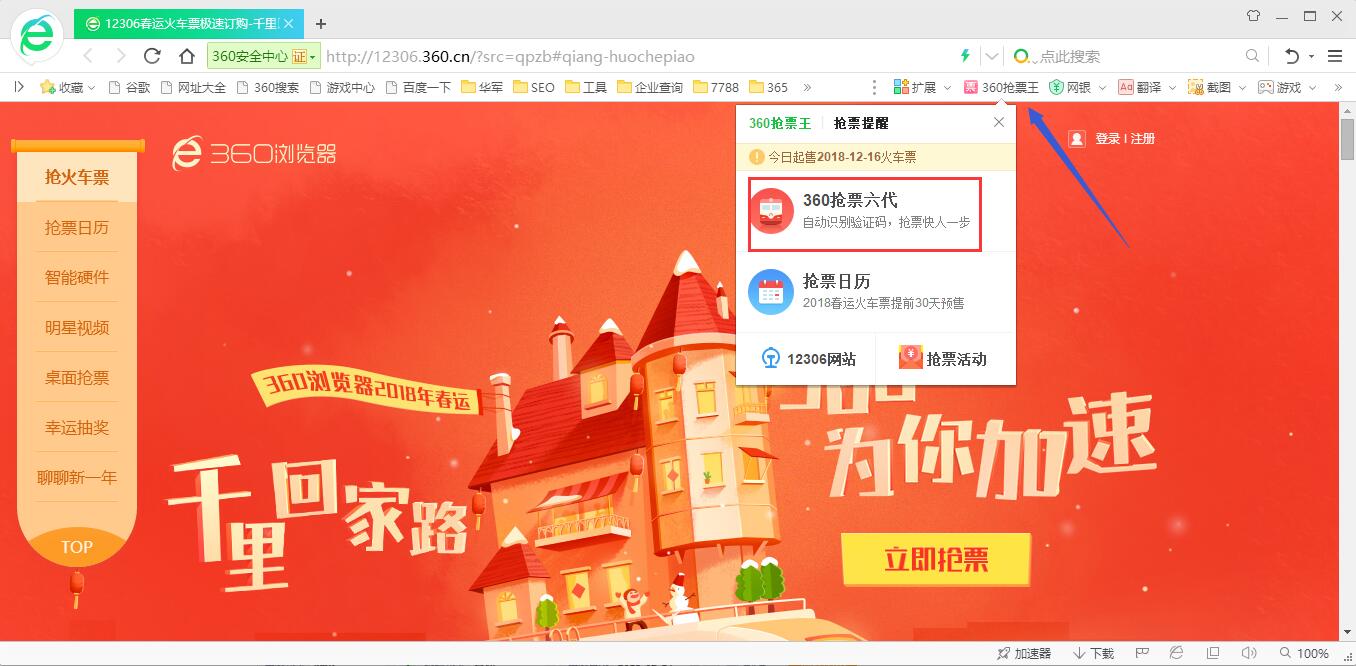
Task: Expand the overflow chevron for more toolbar items
Action: click(1338, 87)
